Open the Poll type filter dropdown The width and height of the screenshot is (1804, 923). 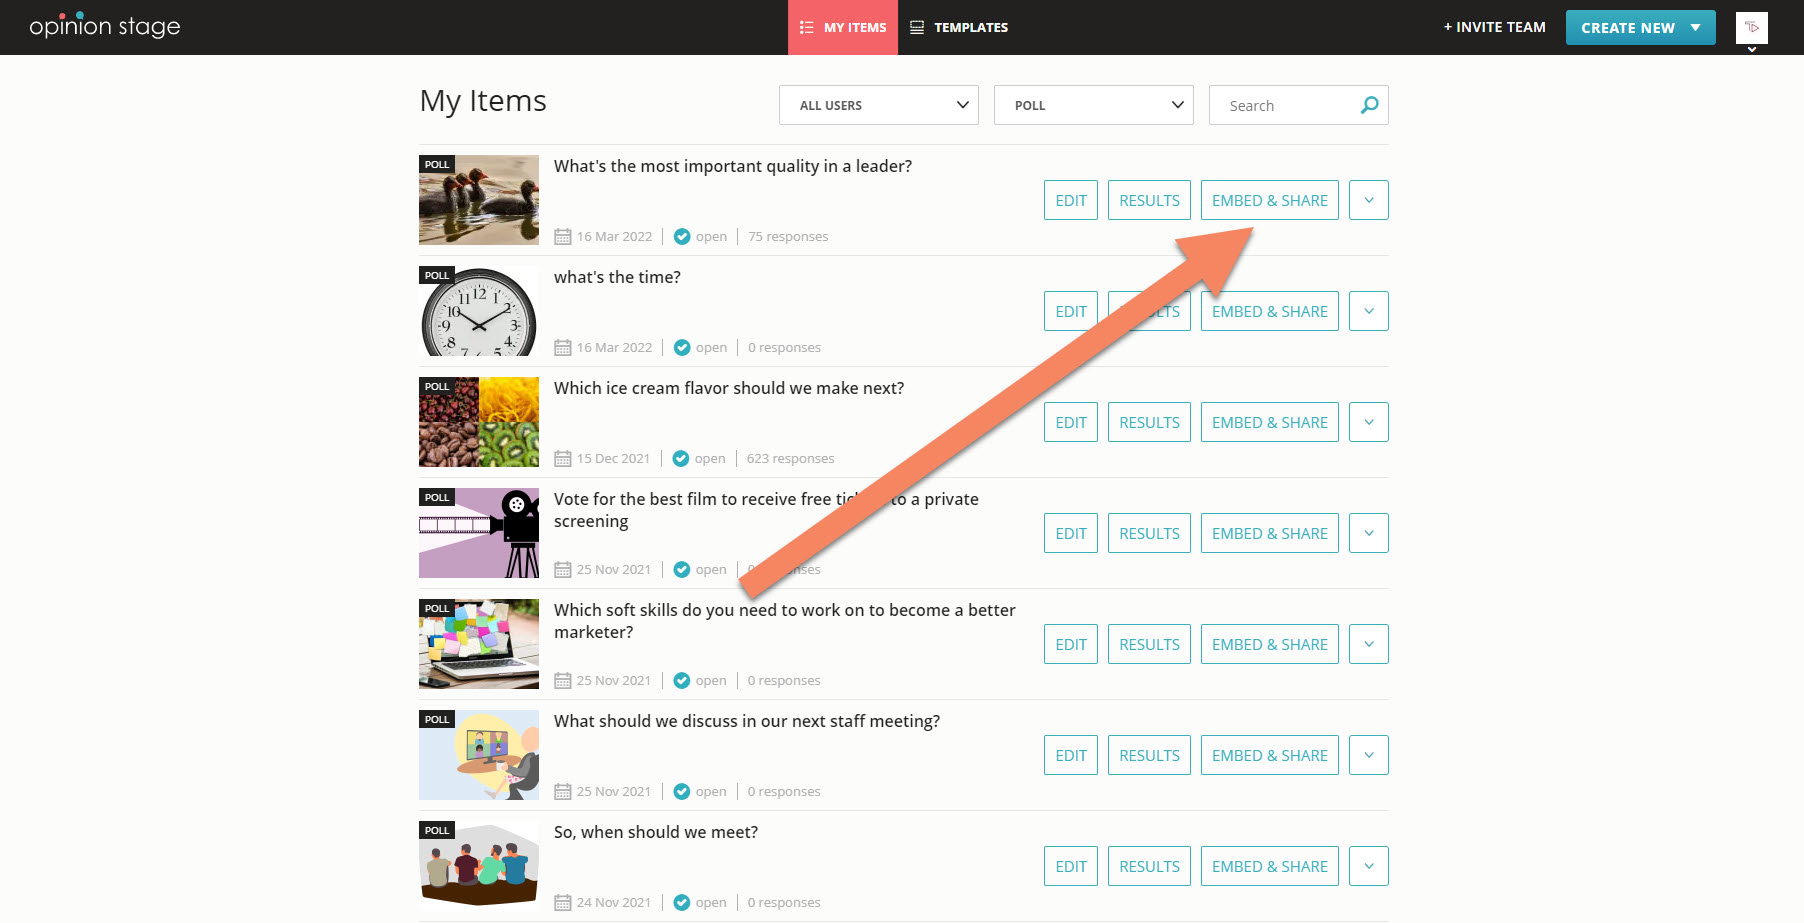click(x=1093, y=105)
